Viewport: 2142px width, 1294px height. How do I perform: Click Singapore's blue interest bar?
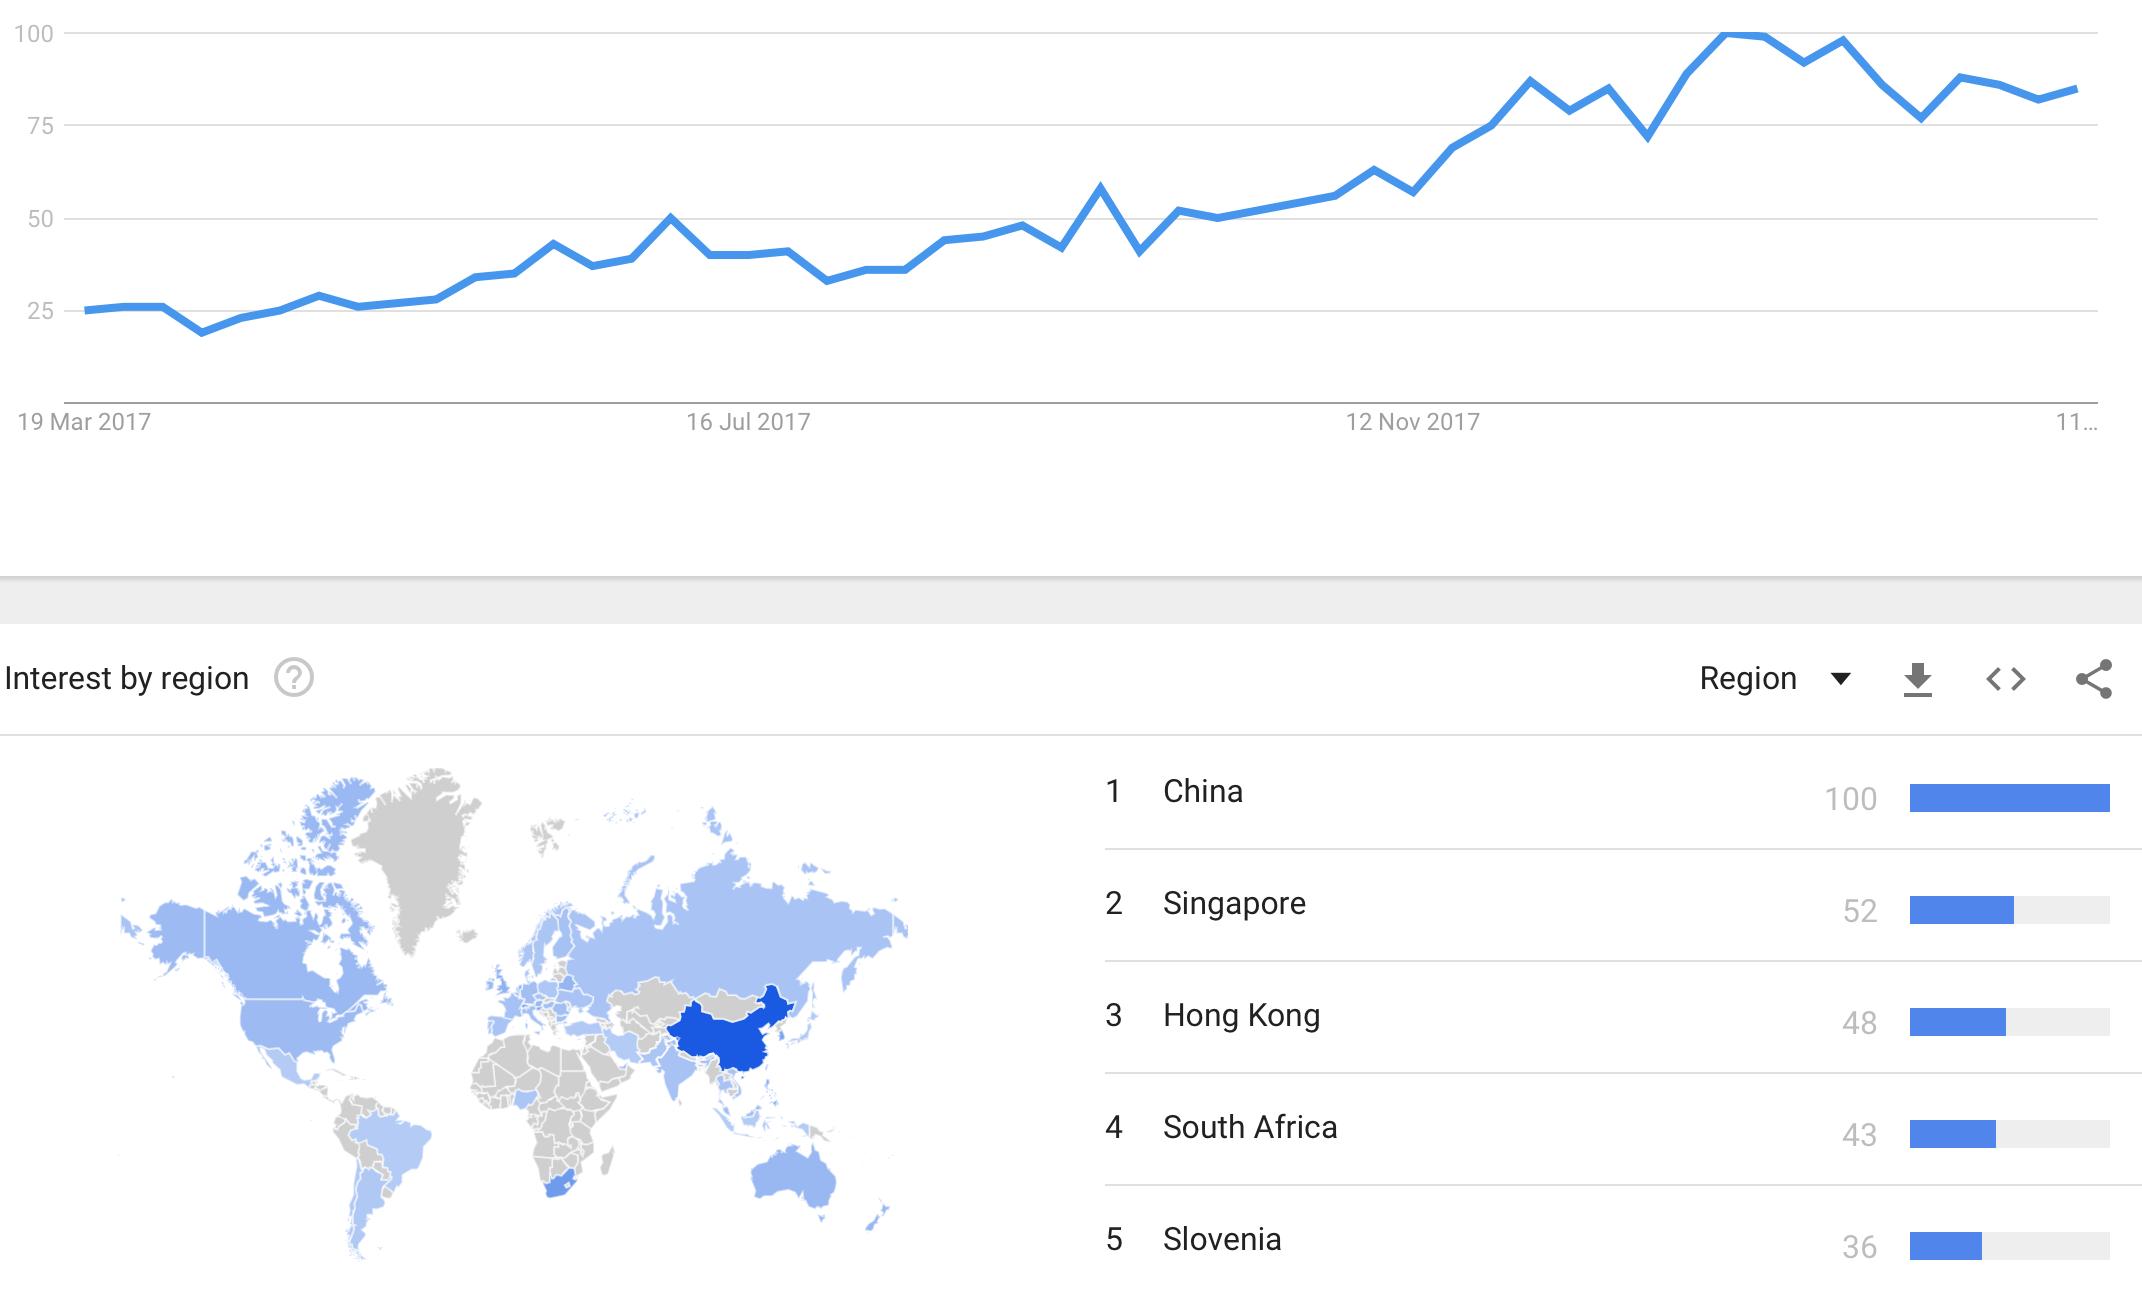(x=1962, y=910)
